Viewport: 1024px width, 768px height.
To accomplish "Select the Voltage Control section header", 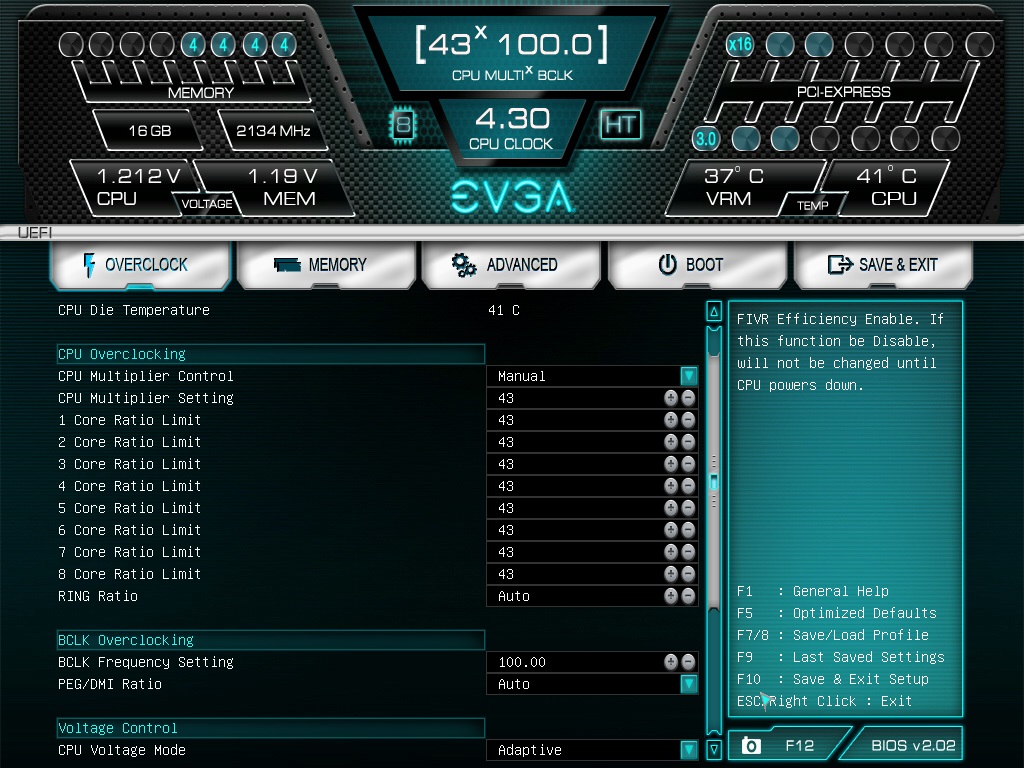I will [270, 728].
